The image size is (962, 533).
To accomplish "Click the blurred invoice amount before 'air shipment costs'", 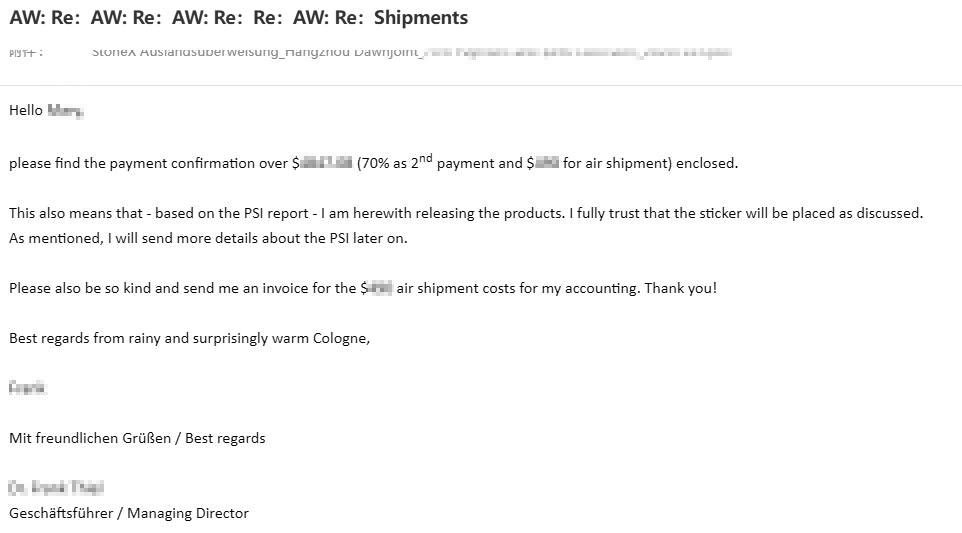I will (380, 288).
